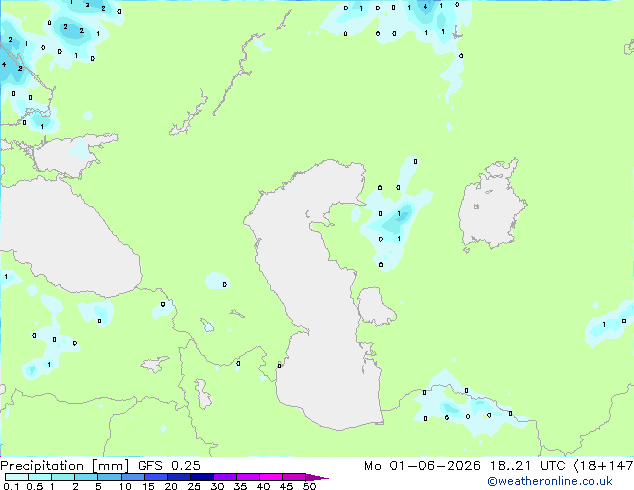Screen dimensions: 634x490
Task: Pick the magenta 40 to 45 mm swatch
Action: [271, 477]
